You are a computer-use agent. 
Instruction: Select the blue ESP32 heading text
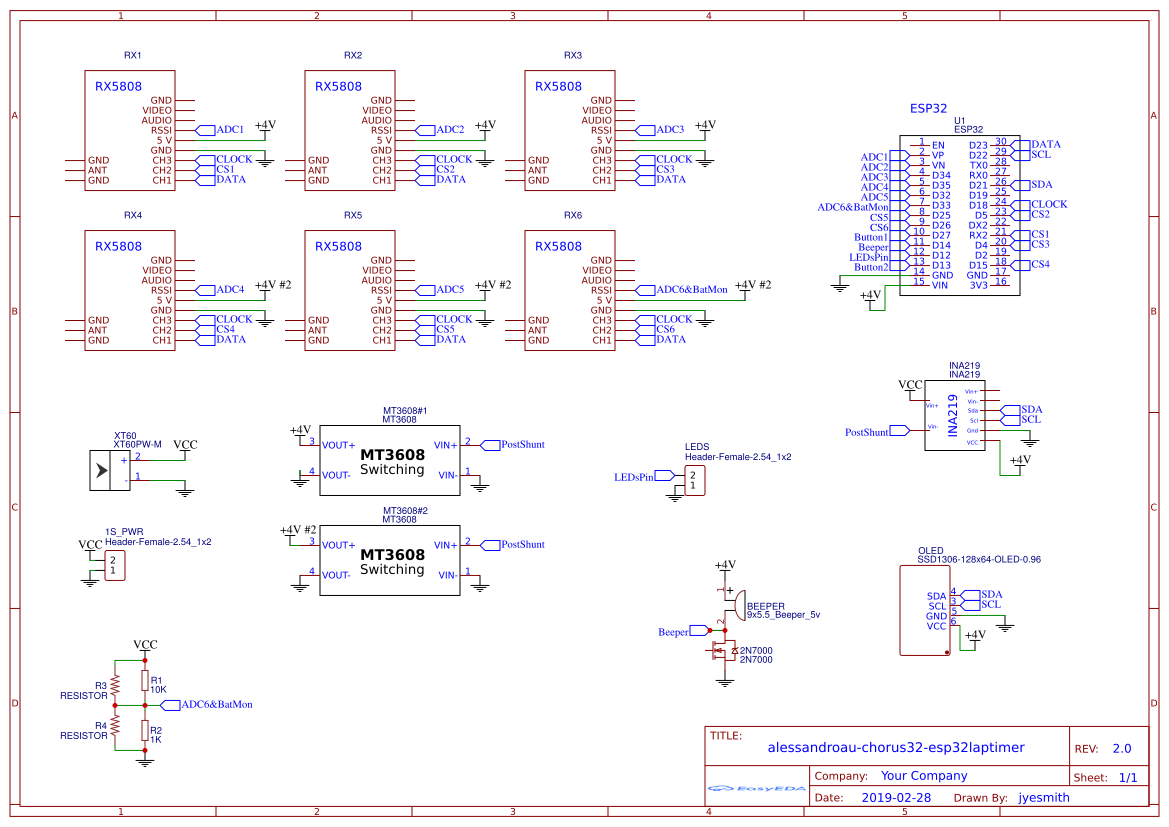[928, 108]
